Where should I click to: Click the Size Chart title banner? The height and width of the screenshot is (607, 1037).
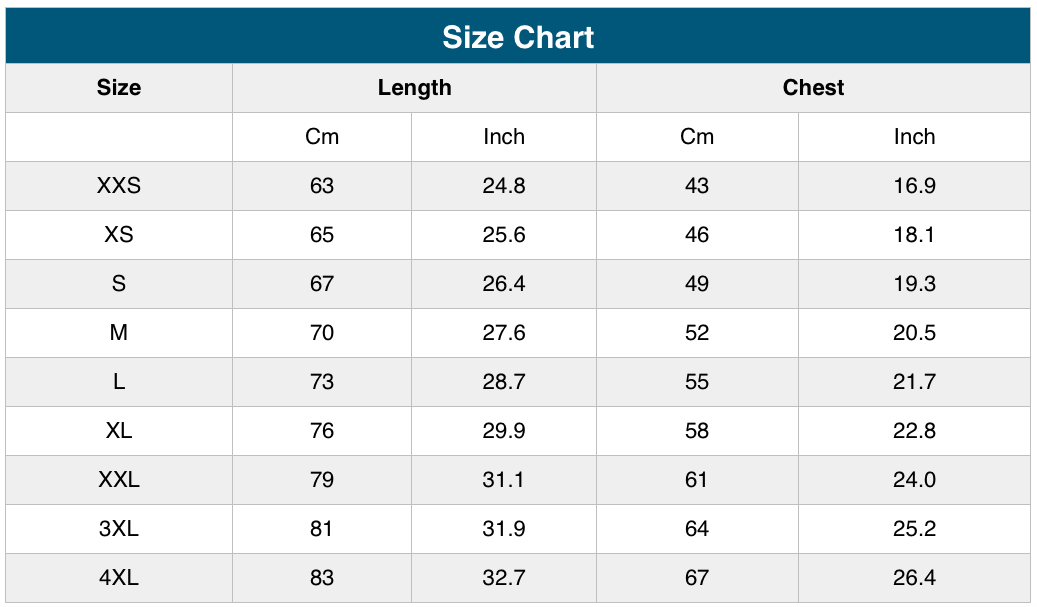(x=518, y=37)
